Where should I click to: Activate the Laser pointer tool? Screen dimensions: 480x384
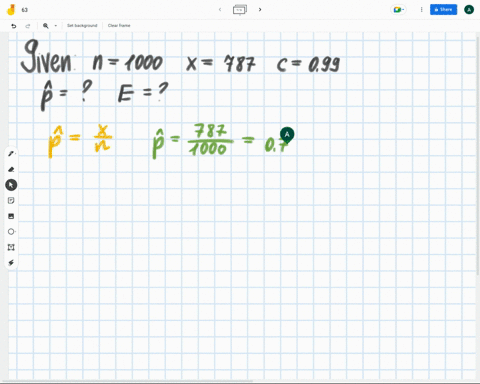click(x=11, y=263)
